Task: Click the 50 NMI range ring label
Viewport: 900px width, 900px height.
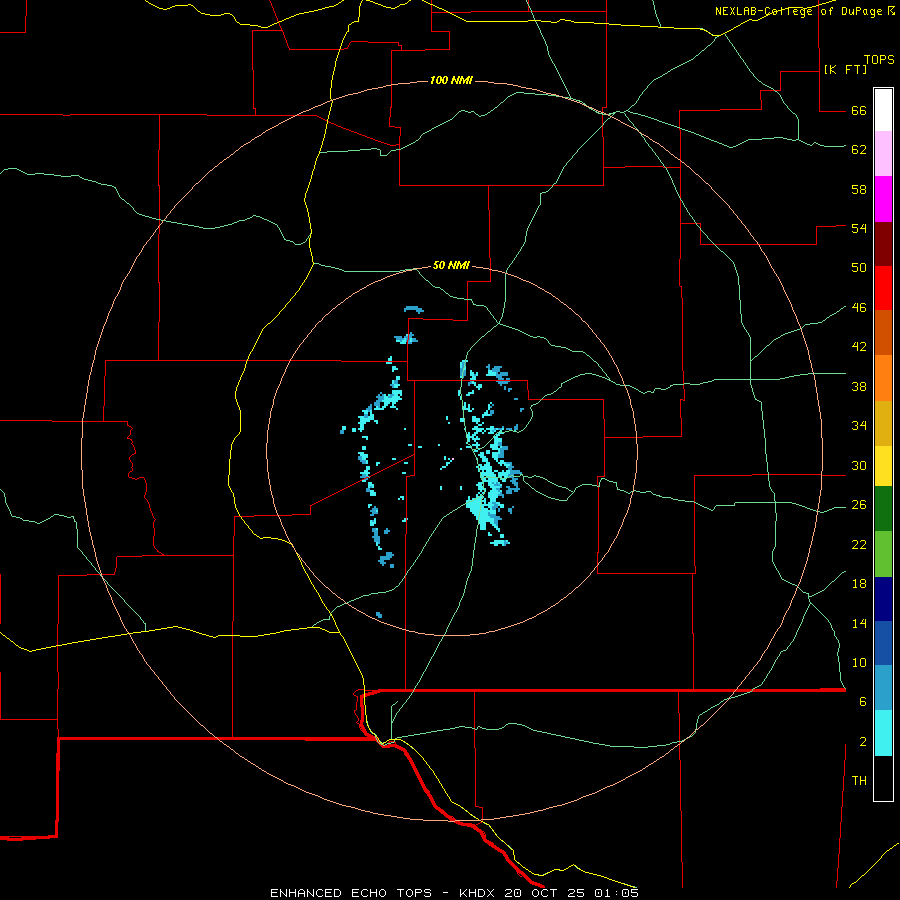Action: 451,265
